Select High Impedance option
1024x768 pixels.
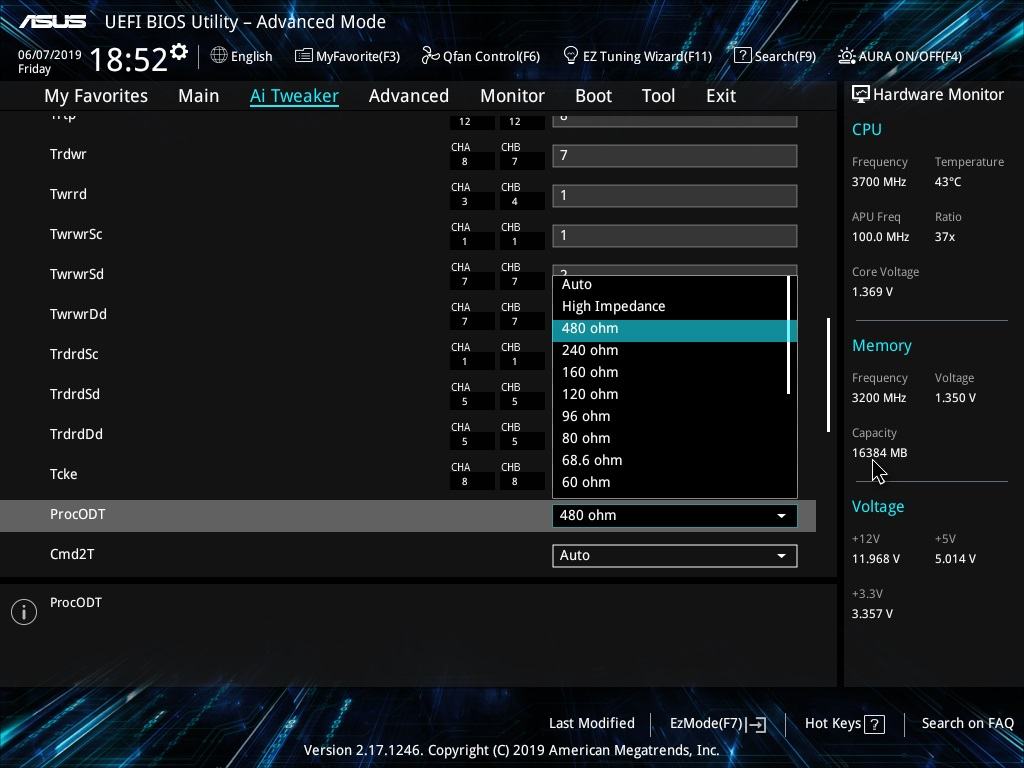pos(671,306)
